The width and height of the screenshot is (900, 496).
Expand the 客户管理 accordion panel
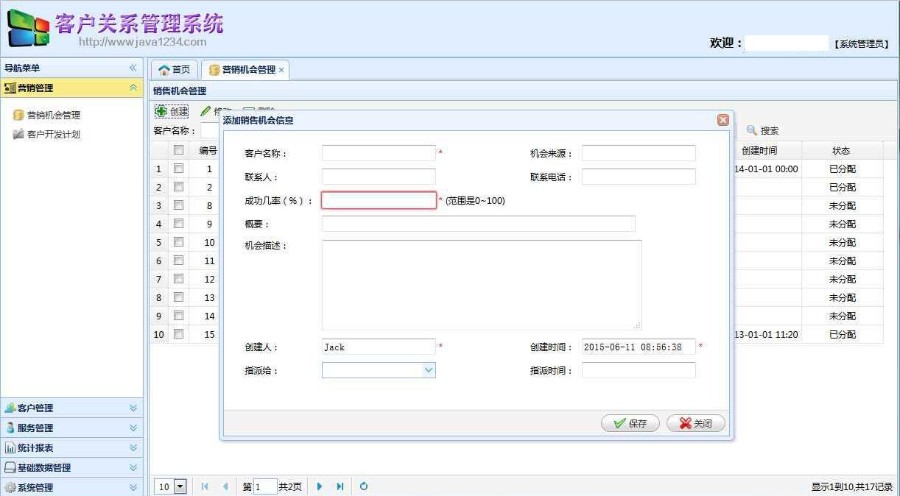pyautogui.click(x=72, y=408)
